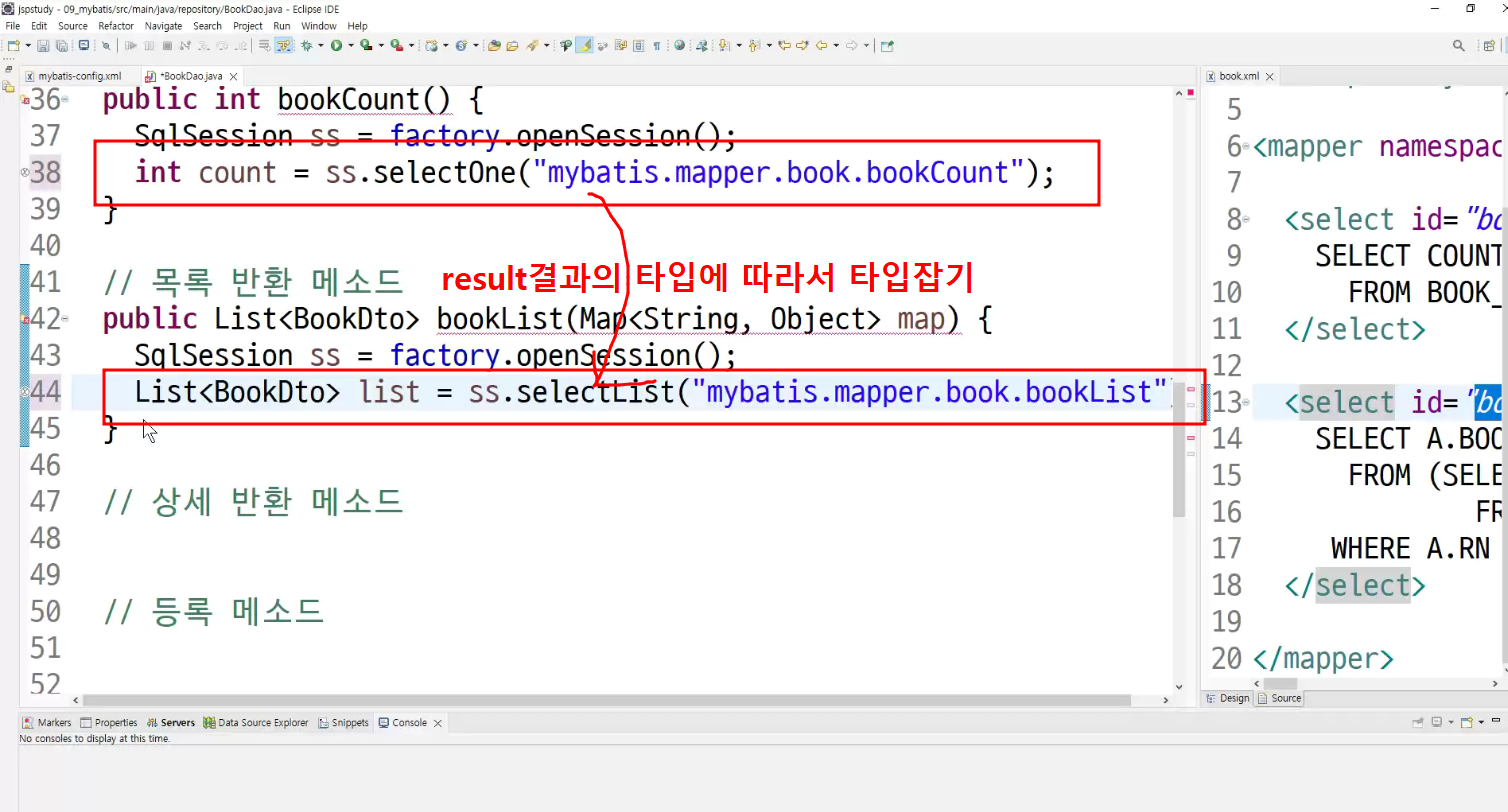This screenshot has width=1508, height=812.
Task: Click the Save All toolbar icon
Action: coord(61,45)
